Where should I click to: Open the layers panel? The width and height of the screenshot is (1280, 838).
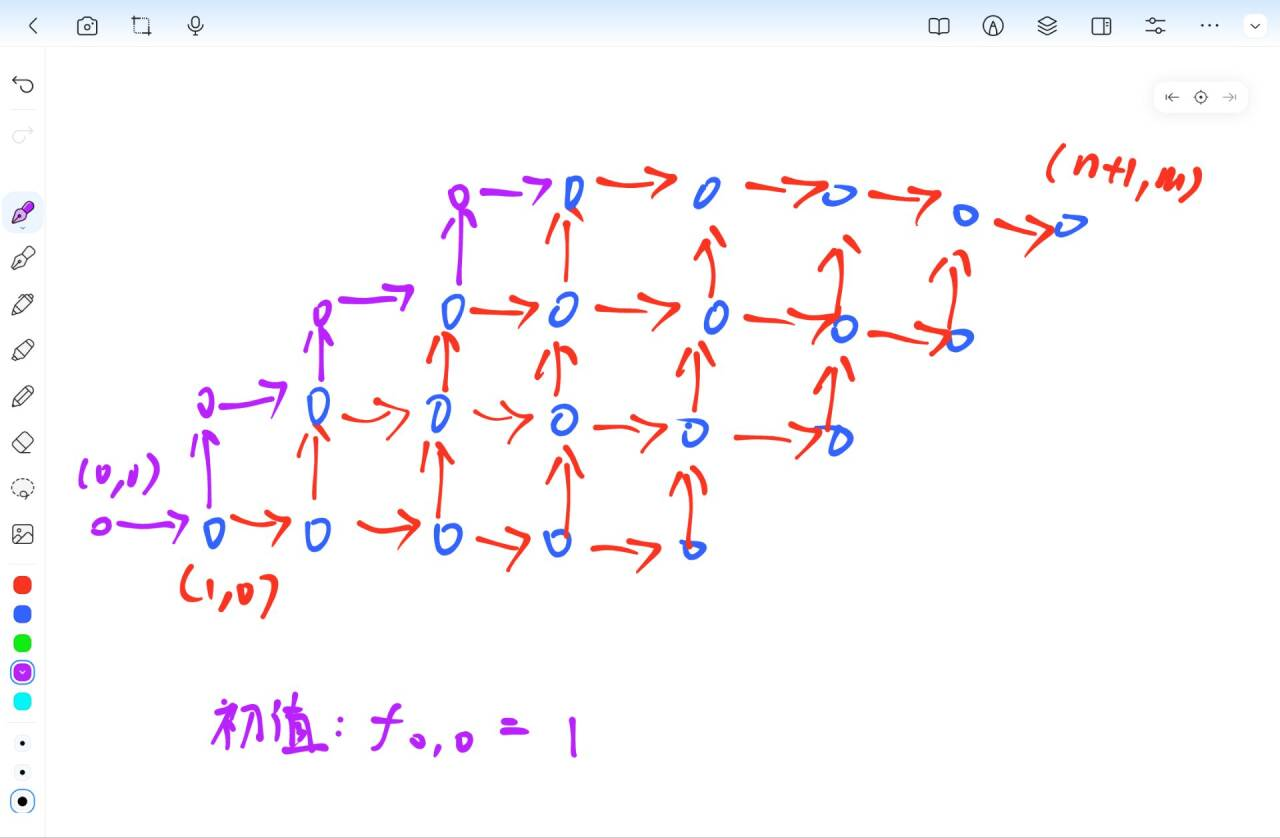click(1047, 26)
